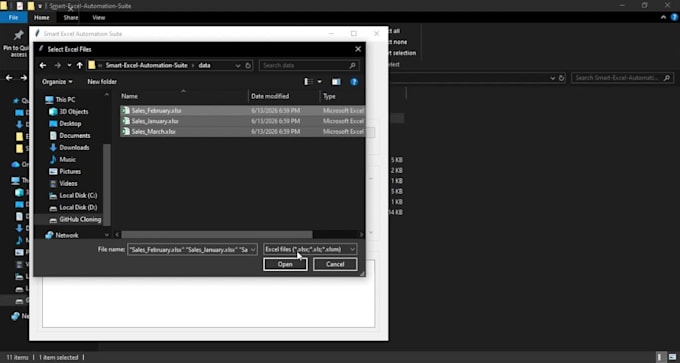Select Sales_February.xlsx file
The width and height of the screenshot is (680, 363).
[x=242, y=111]
